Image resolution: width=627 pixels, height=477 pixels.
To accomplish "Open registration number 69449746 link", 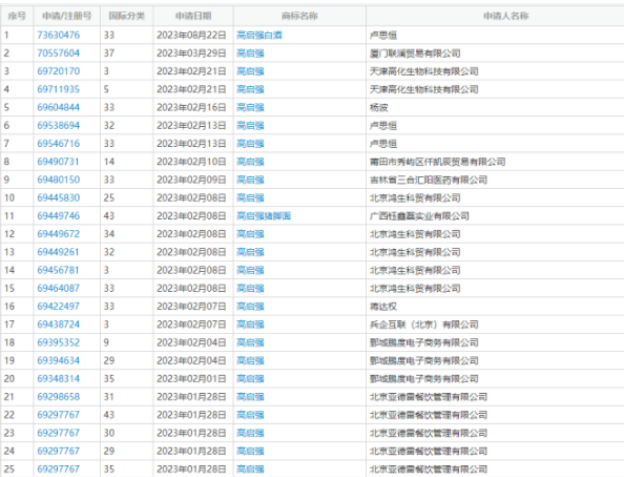I will [58, 215].
